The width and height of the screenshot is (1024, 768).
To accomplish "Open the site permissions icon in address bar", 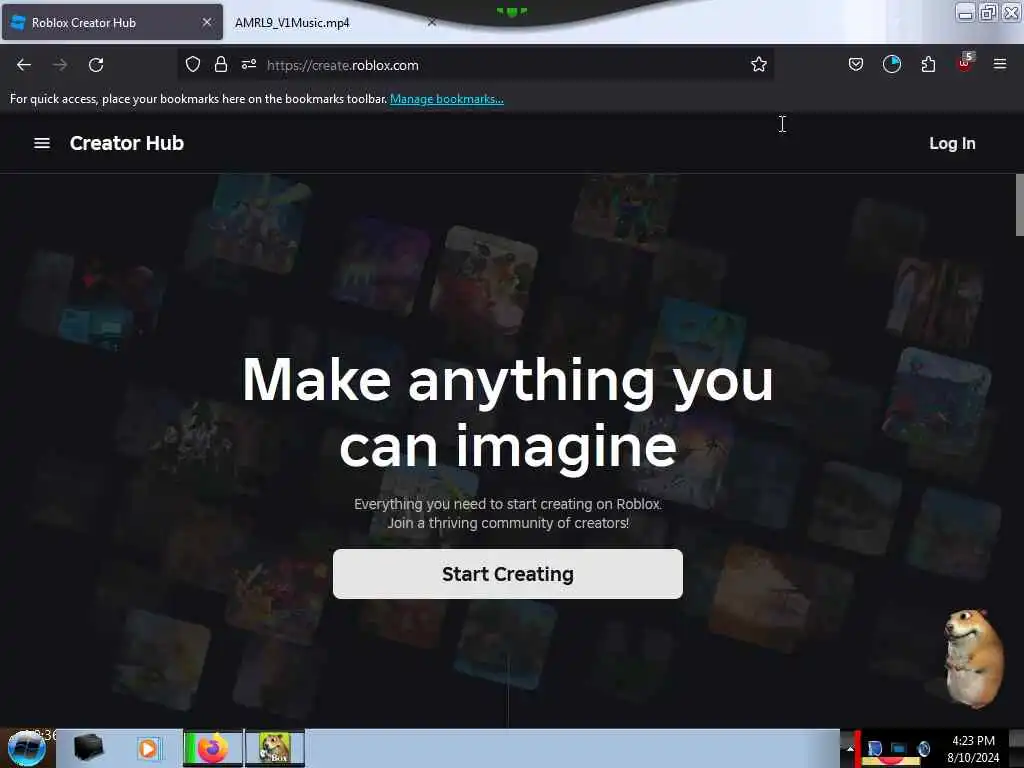I will click(249, 64).
